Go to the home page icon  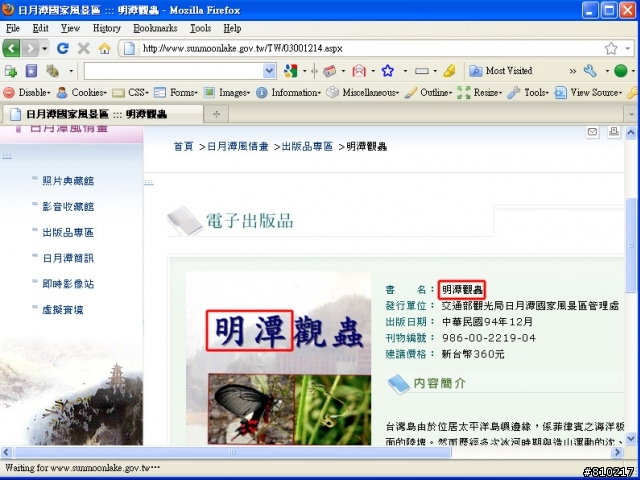104,49
